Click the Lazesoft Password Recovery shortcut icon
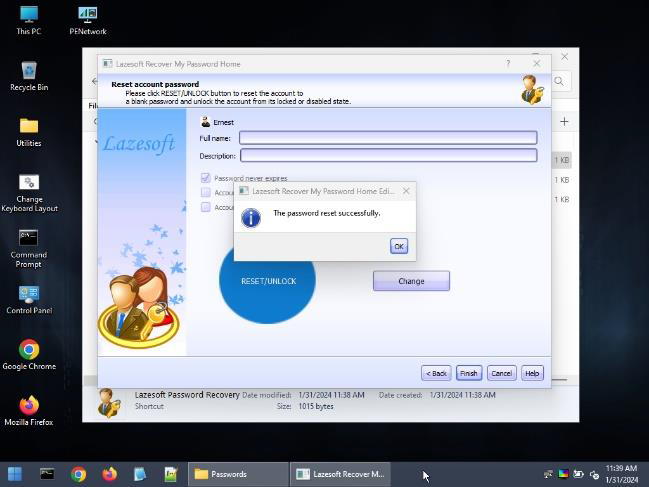 pos(108,403)
